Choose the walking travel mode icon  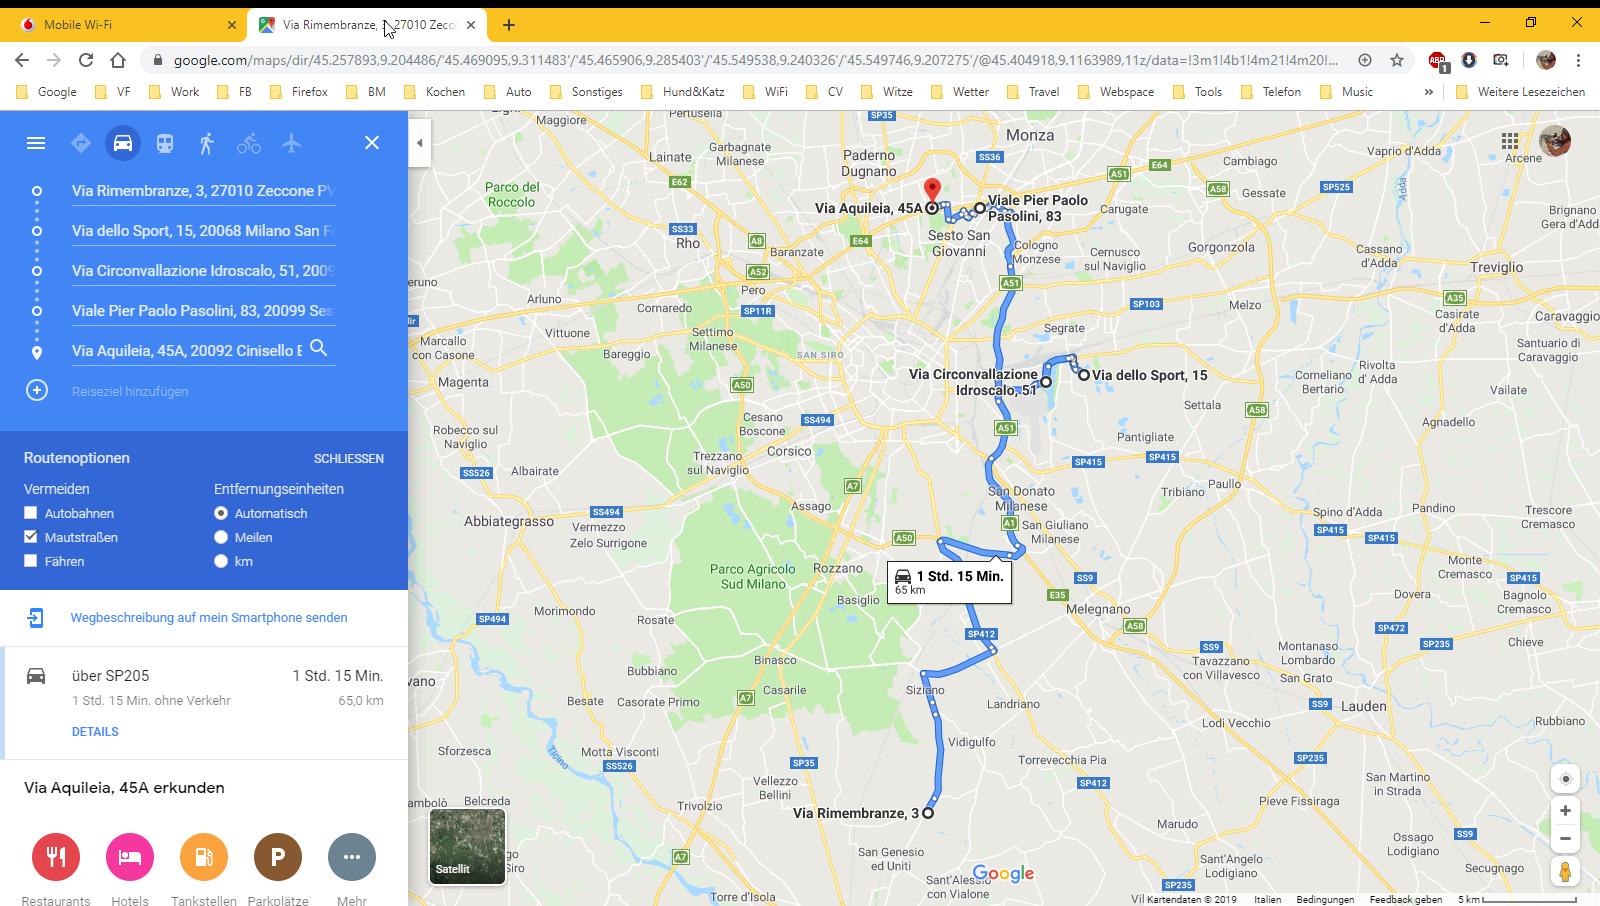coord(207,143)
